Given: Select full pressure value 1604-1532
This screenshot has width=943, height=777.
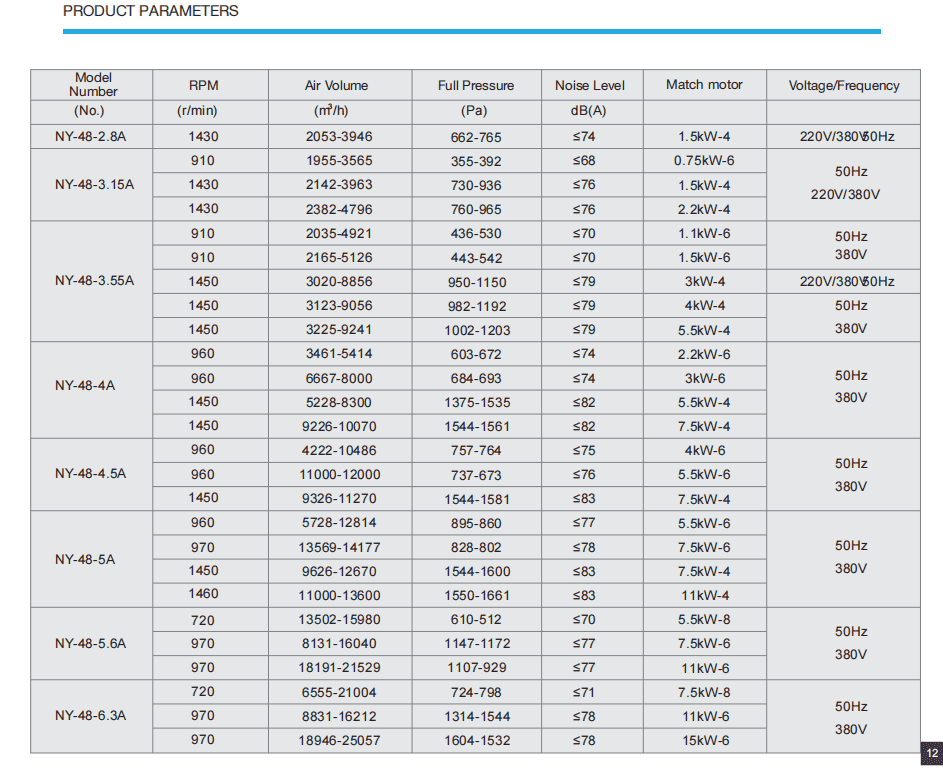Looking at the screenshot, I should pos(476,740).
